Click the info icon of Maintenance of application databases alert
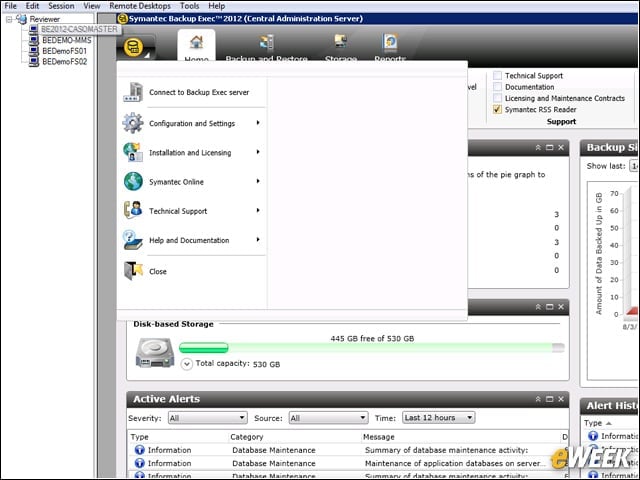Image resolution: width=640 pixels, height=480 pixels. [x=140, y=463]
